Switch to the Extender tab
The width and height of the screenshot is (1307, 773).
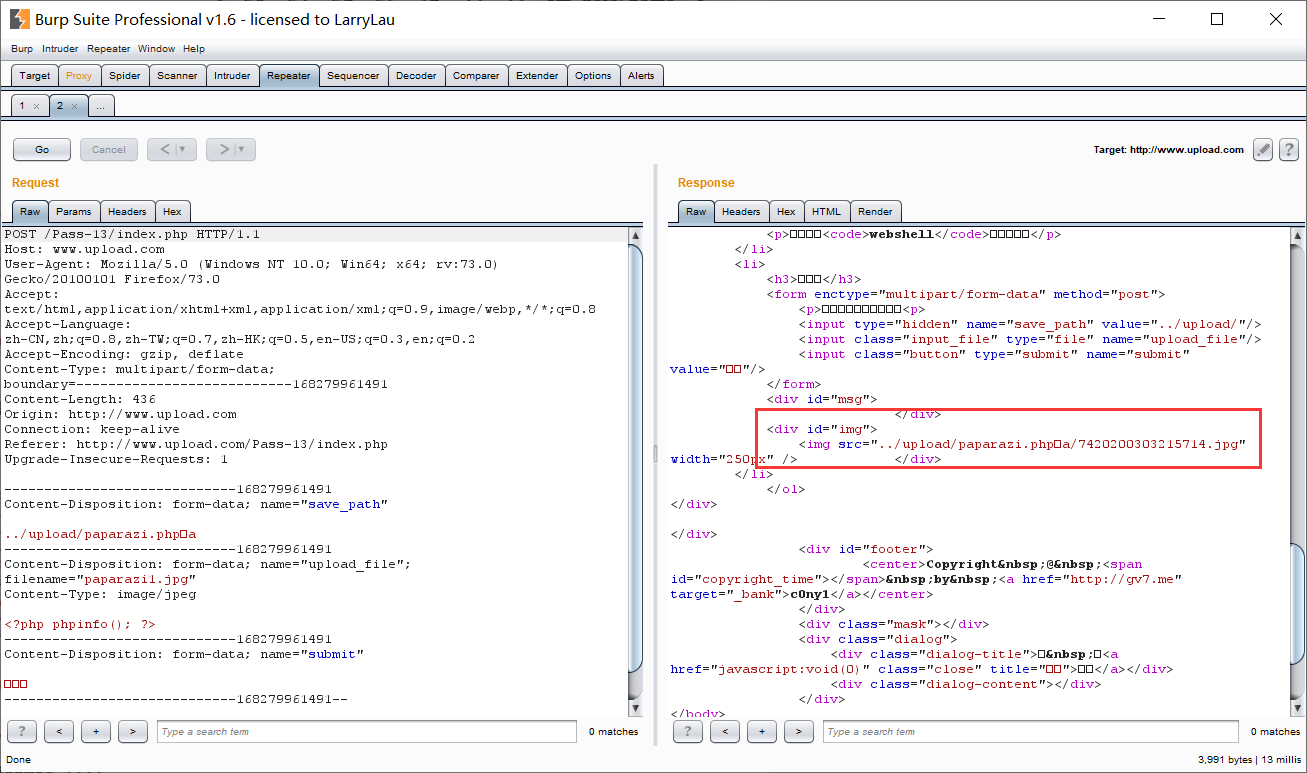tap(537, 76)
